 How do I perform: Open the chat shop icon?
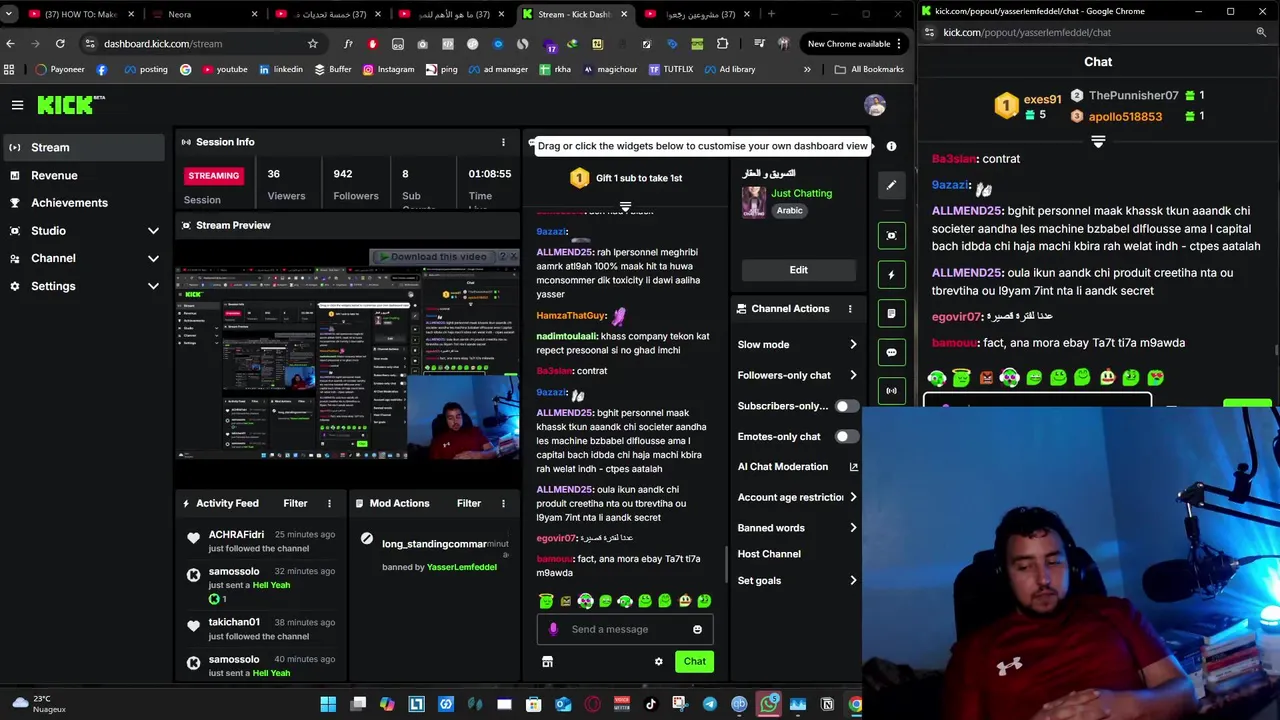(547, 662)
